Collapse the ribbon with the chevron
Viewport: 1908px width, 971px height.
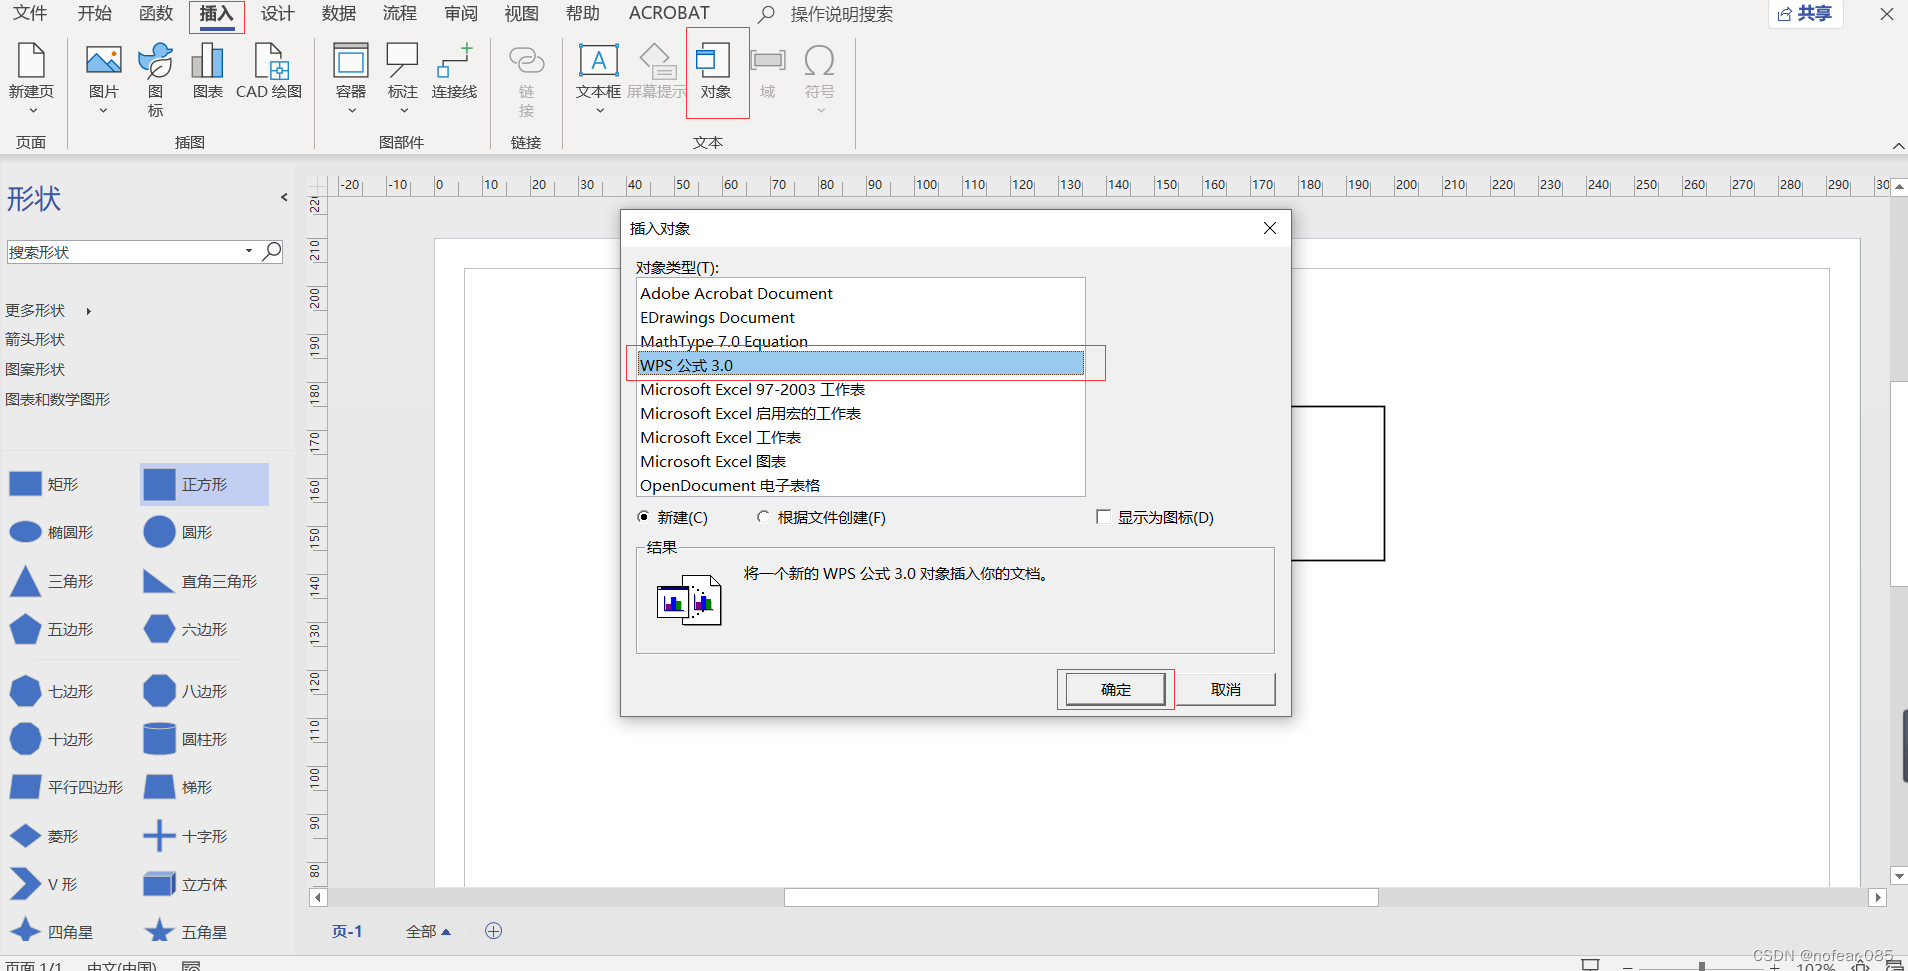click(x=1898, y=146)
